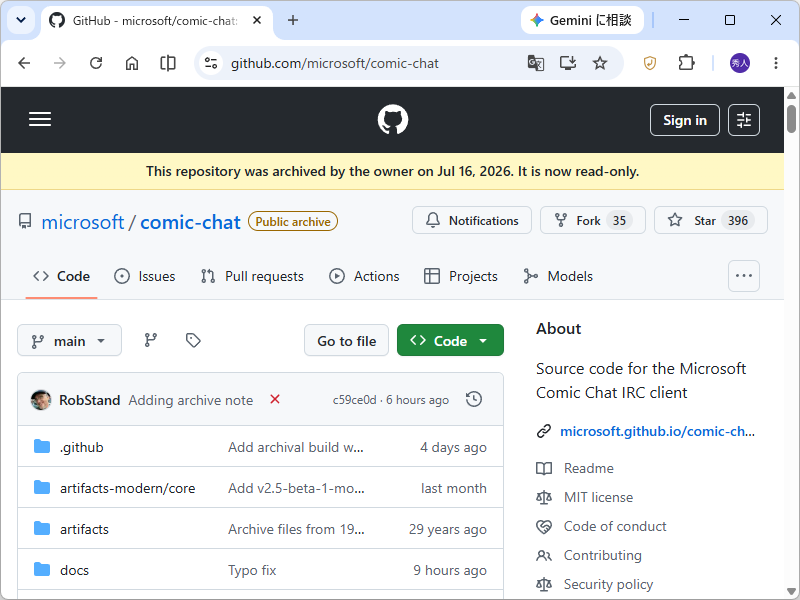
Task: Open the artifacts folder
Action: [x=84, y=530]
